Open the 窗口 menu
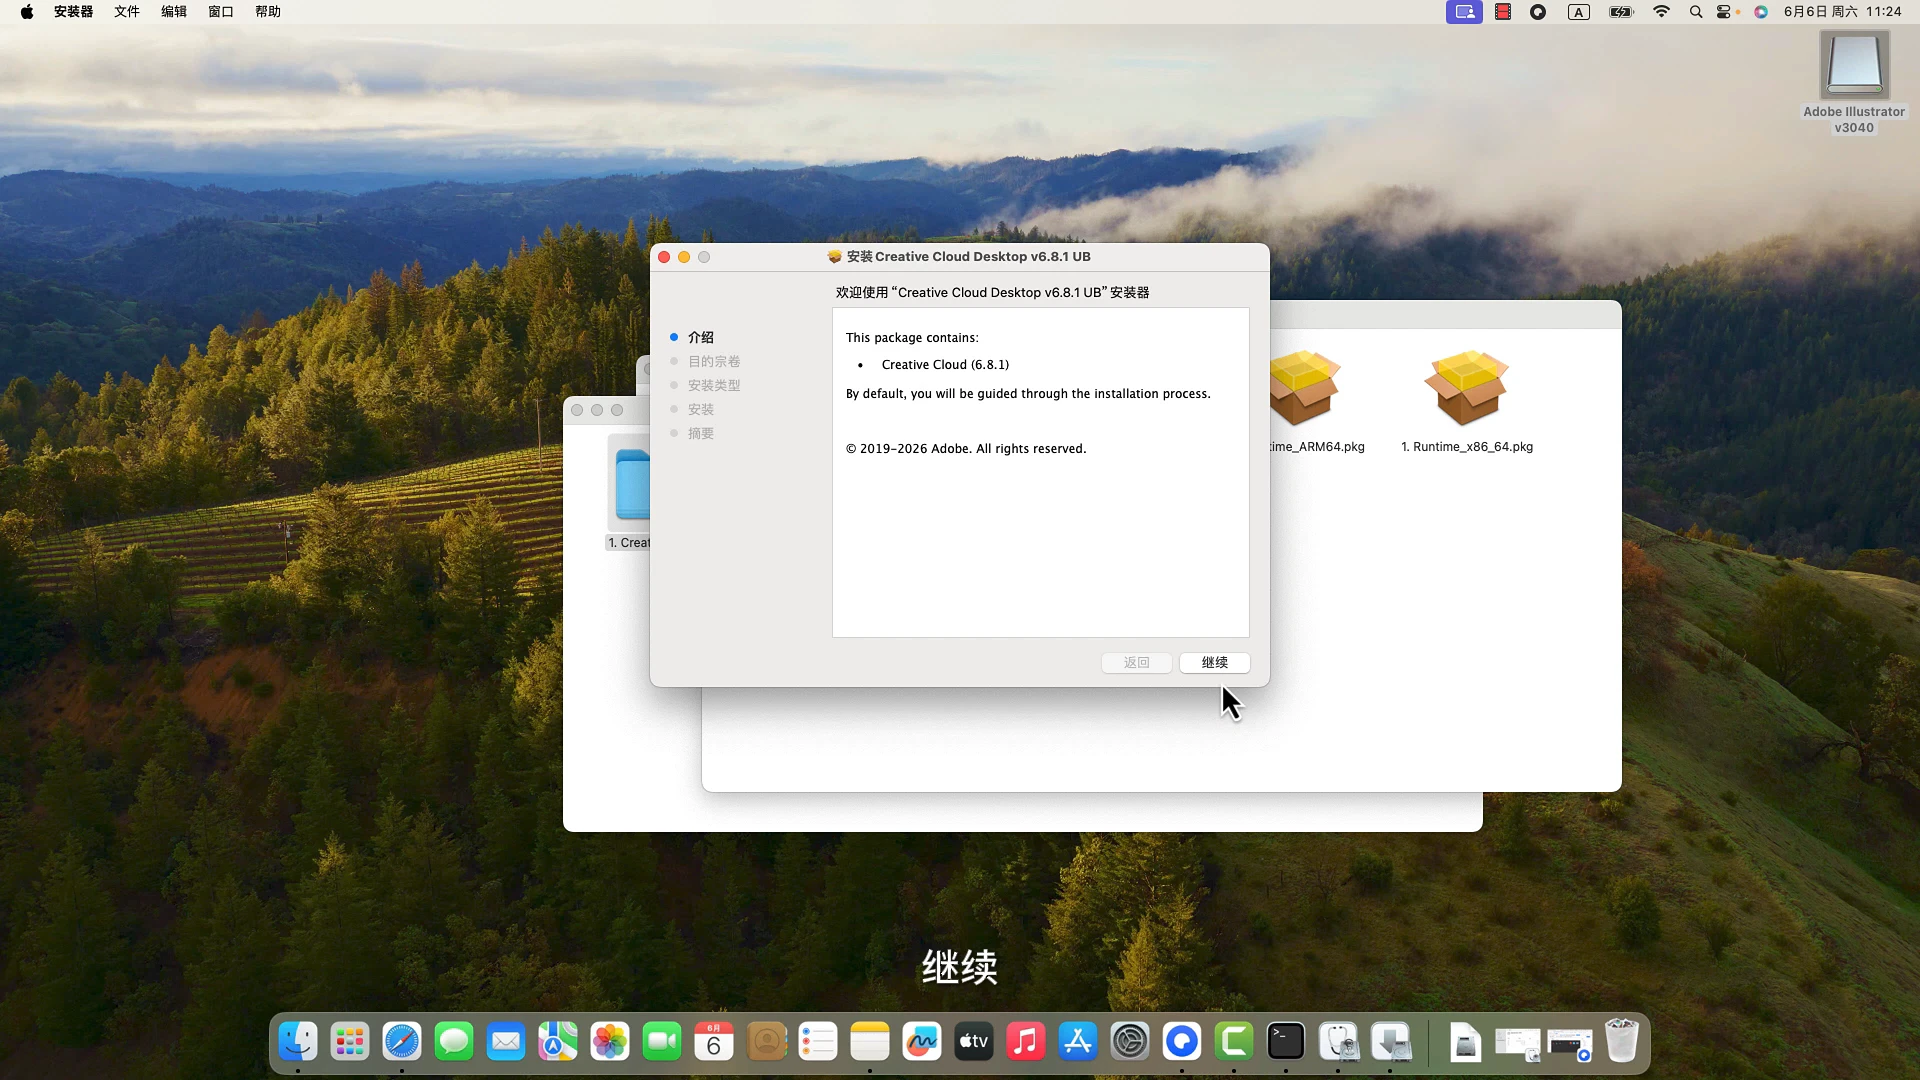The image size is (1920, 1080). click(x=221, y=12)
